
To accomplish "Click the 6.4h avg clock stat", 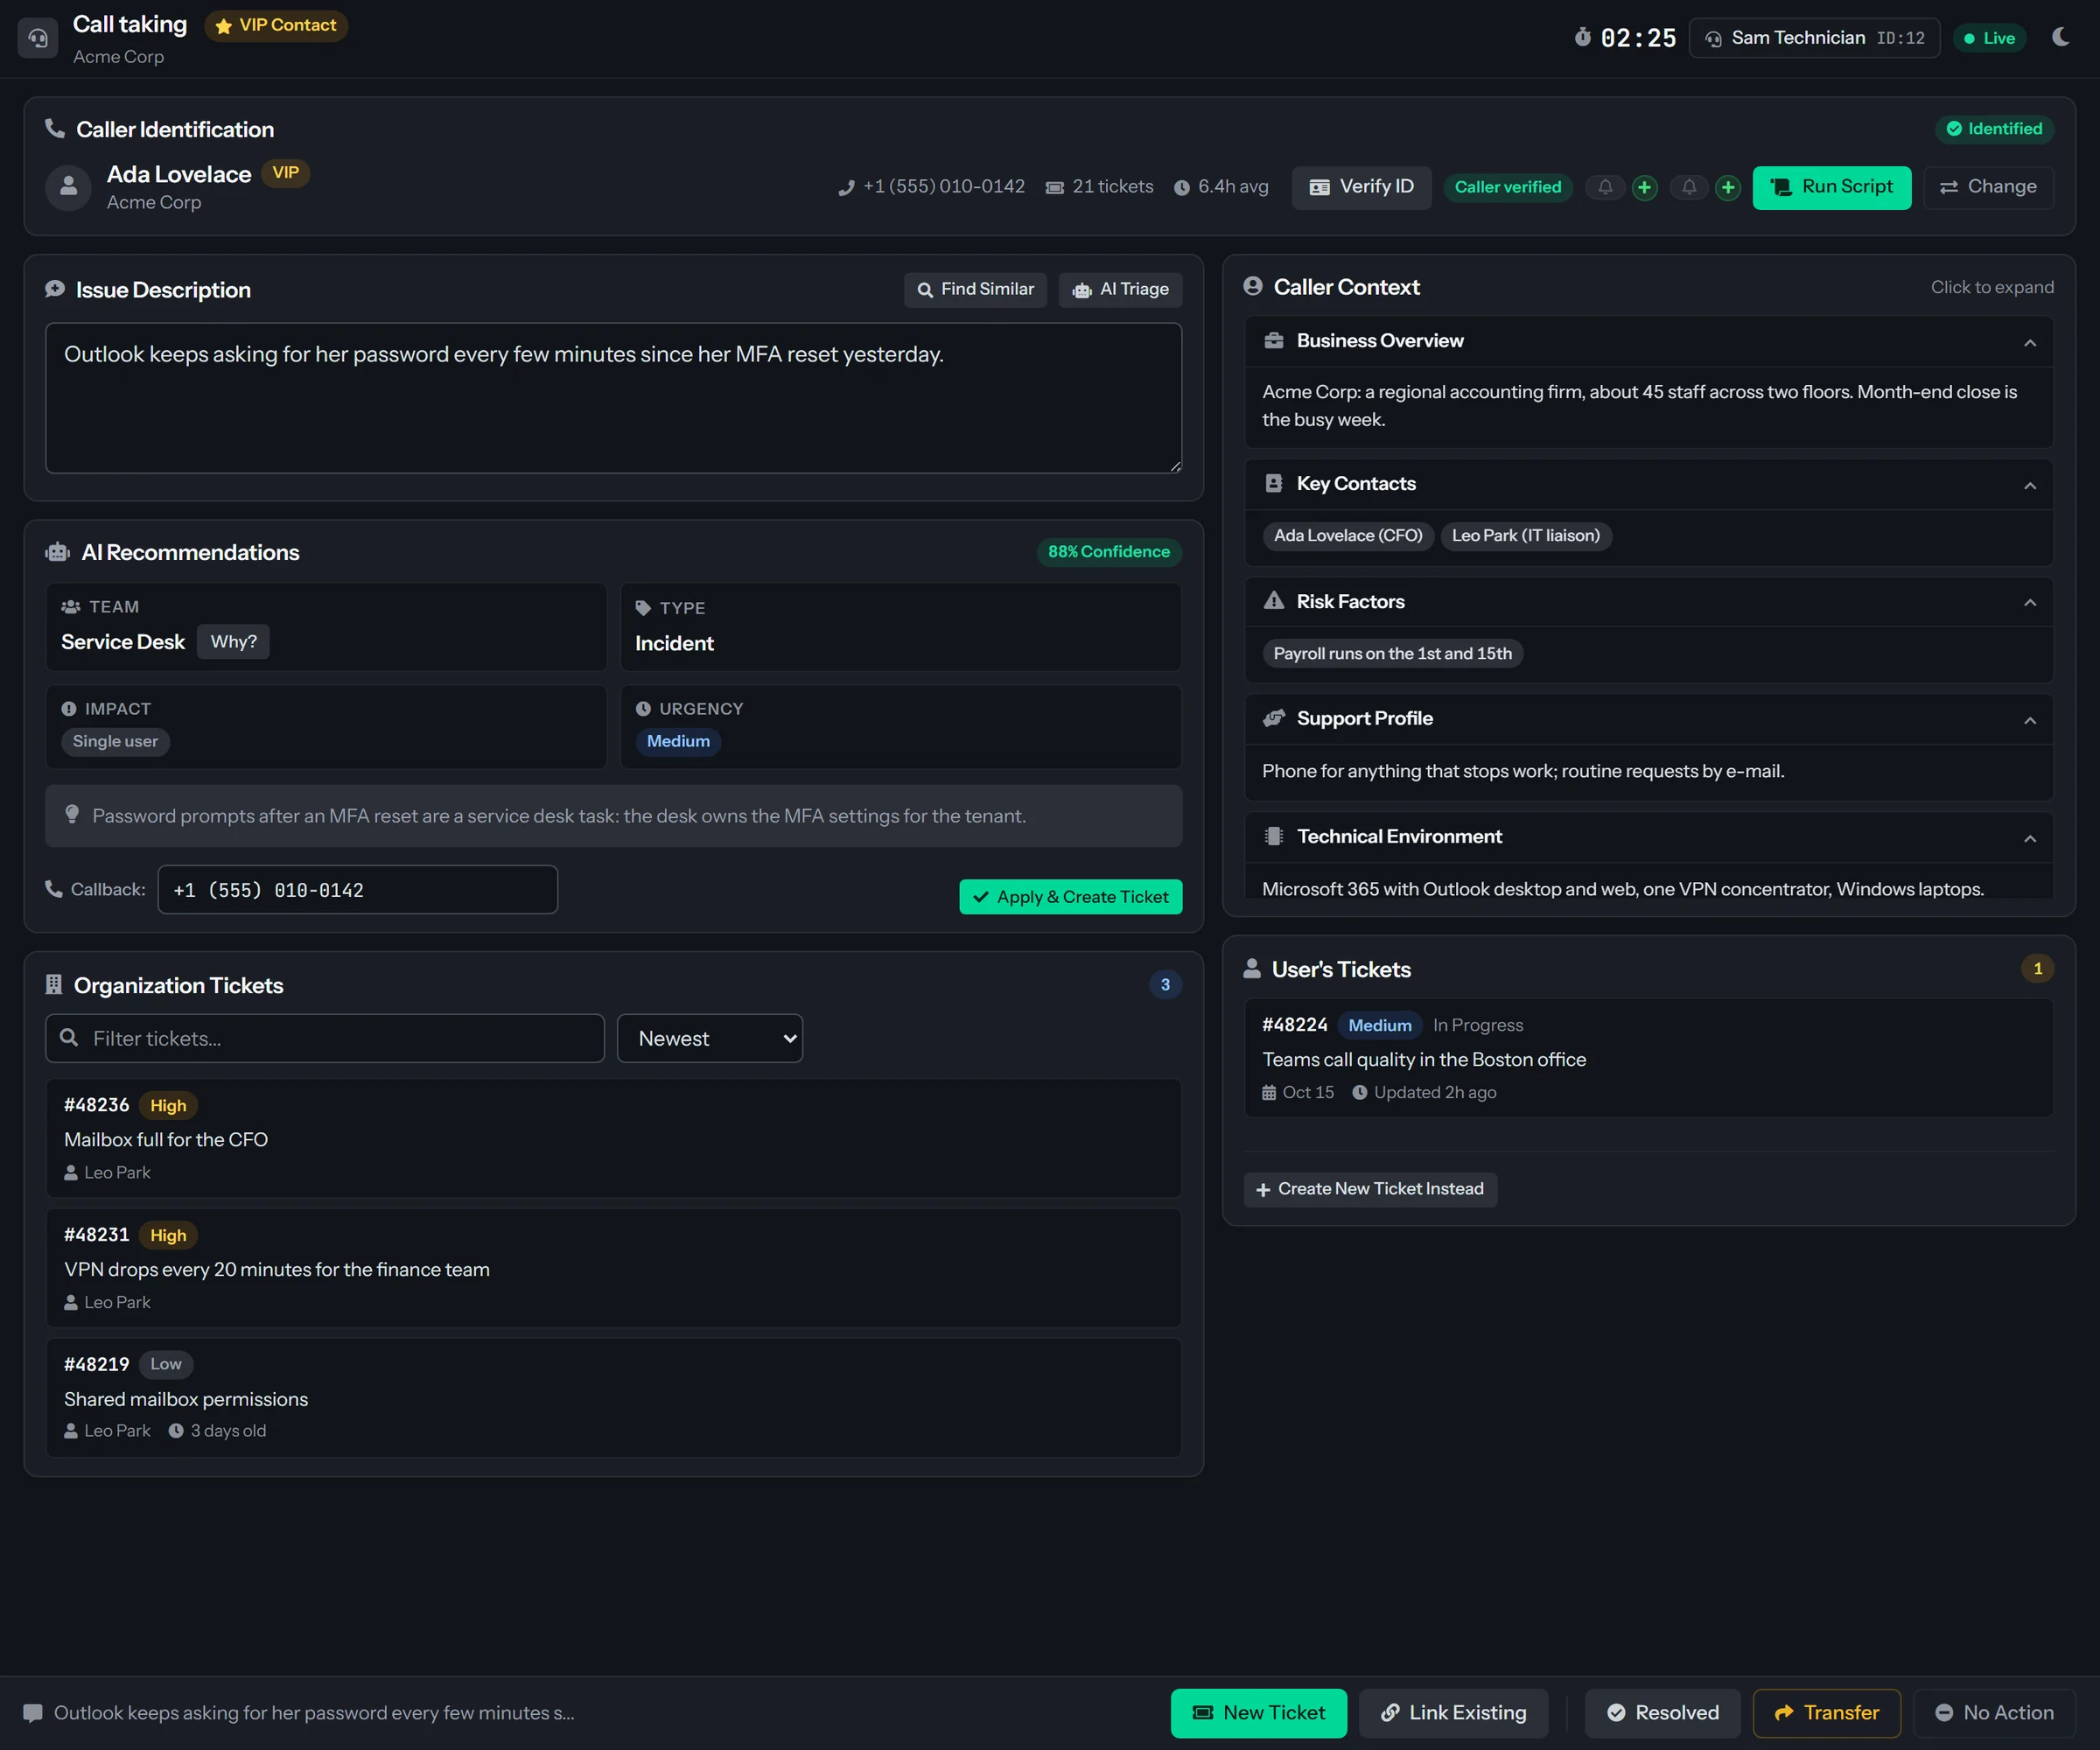I will pos(1221,187).
